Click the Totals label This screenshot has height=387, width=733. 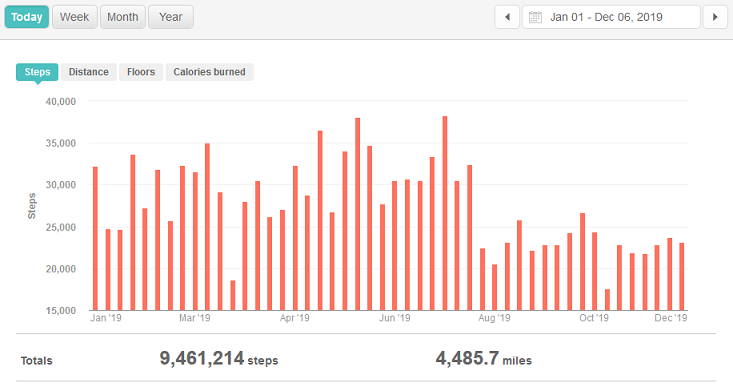pyautogui.click(x=36, y=361)
